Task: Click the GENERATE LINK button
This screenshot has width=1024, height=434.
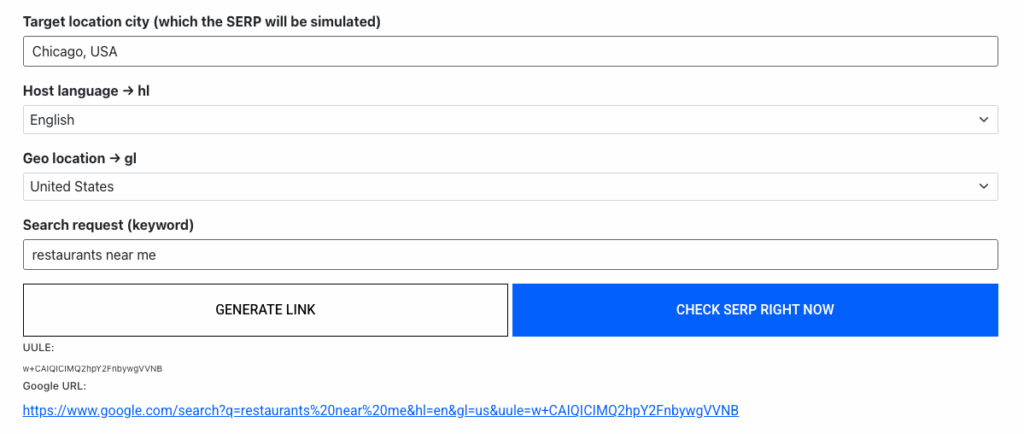Action: 265,310
